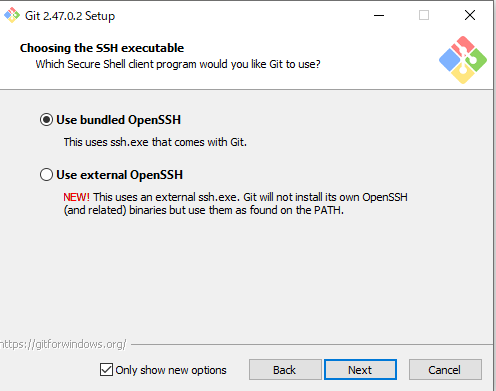496x391 pixels.
Task: Click the 'Use bundled OpenSSH' label text
Action: (x=118, y=120)
